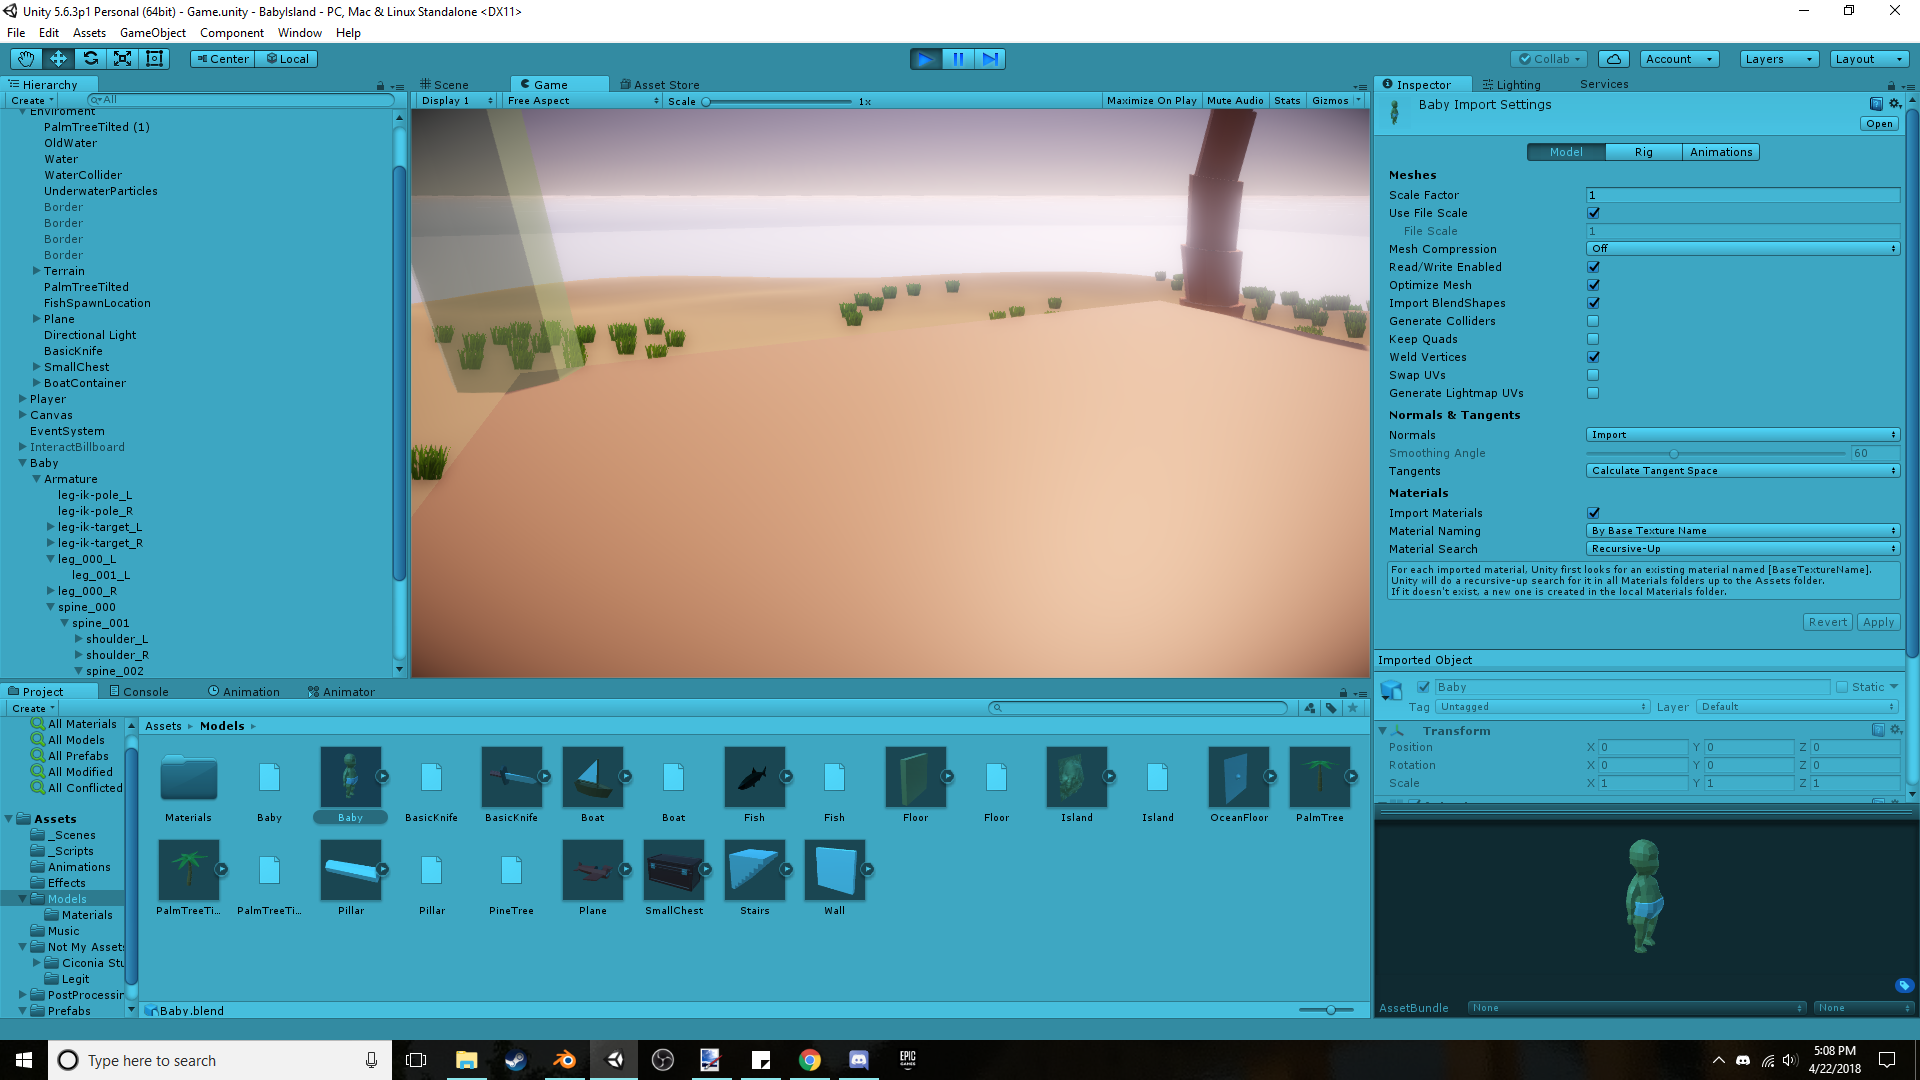Open Mesh Compression dropdown
1920x1080 pixels.
click(x=1743, y=249)
